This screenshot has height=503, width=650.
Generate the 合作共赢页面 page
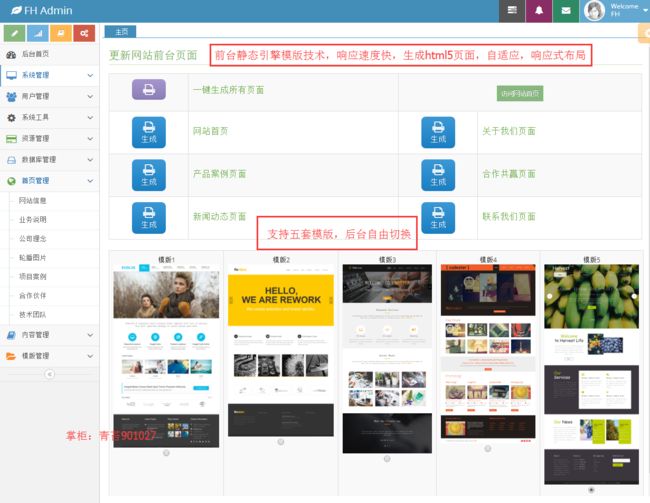pos(438,175)
